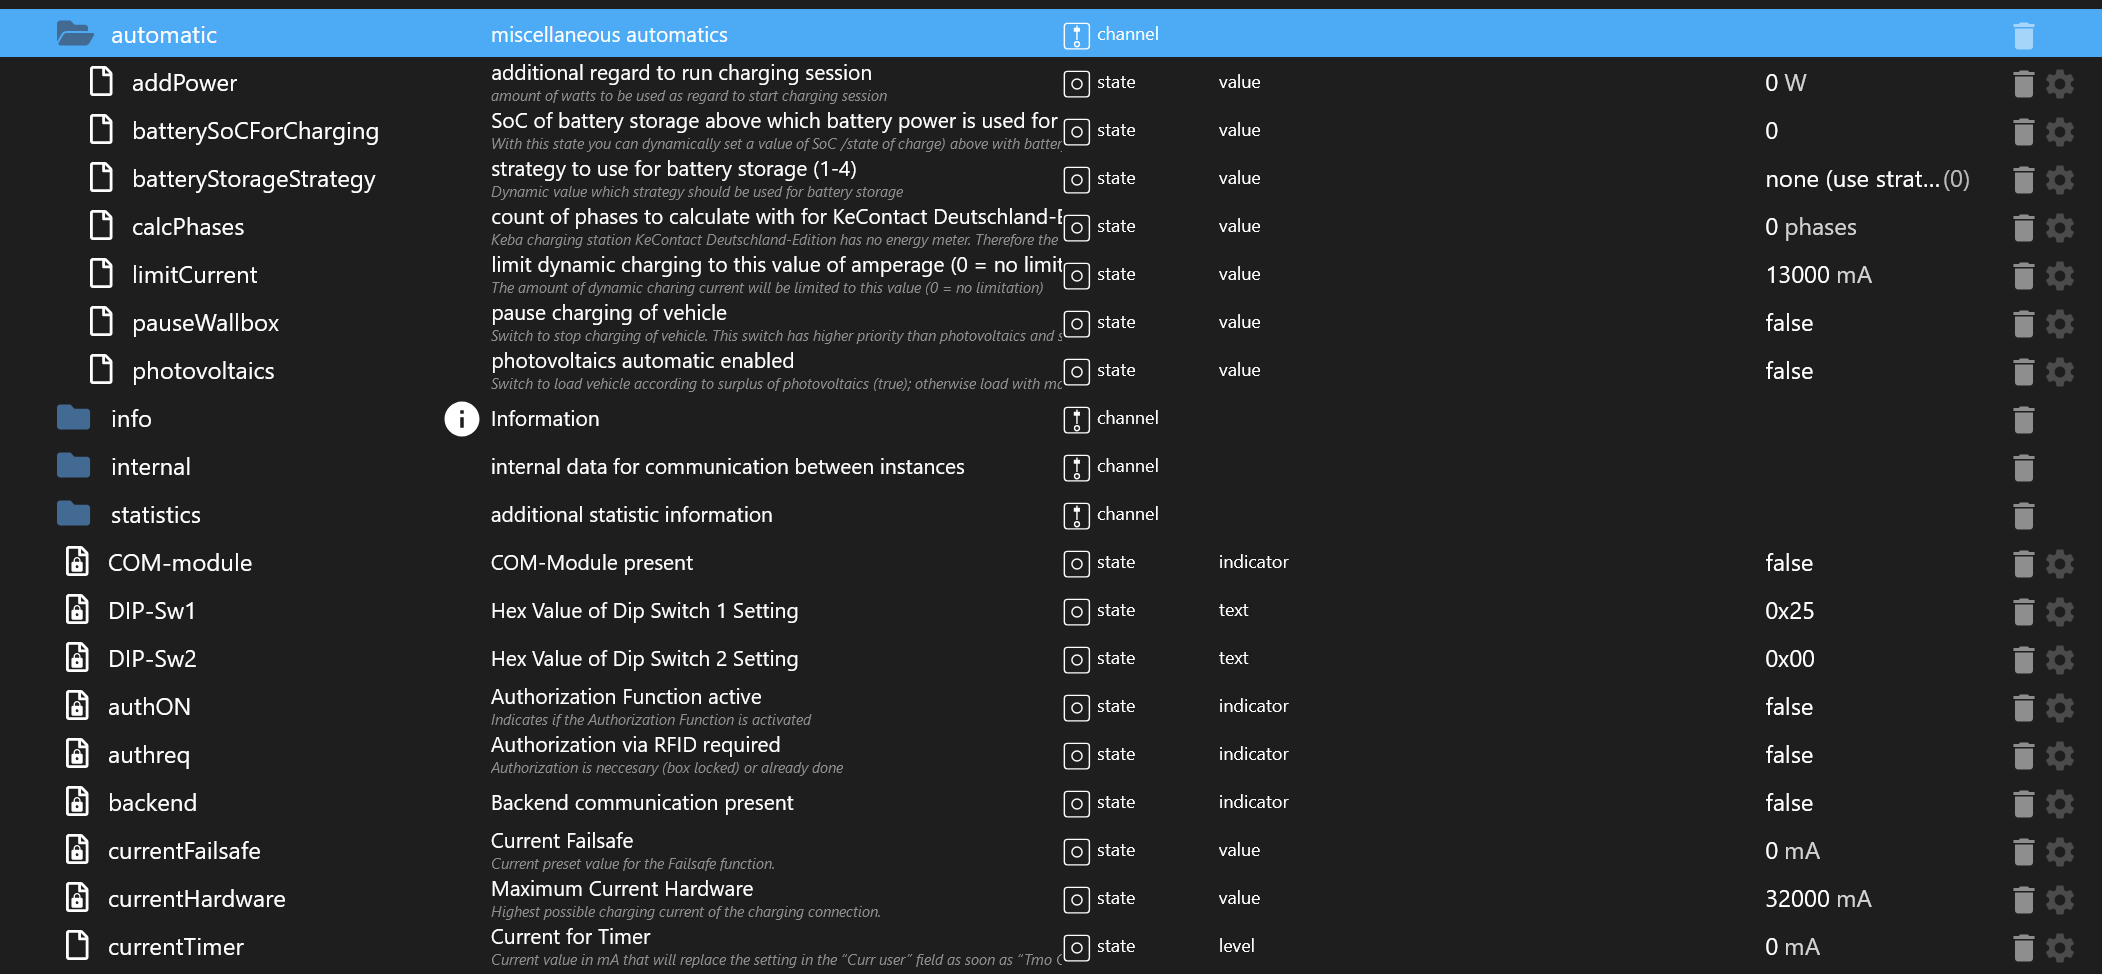Open settings gear for addPower state
The height and width of the screenshot is (974, 2102).
point(2059,84)
